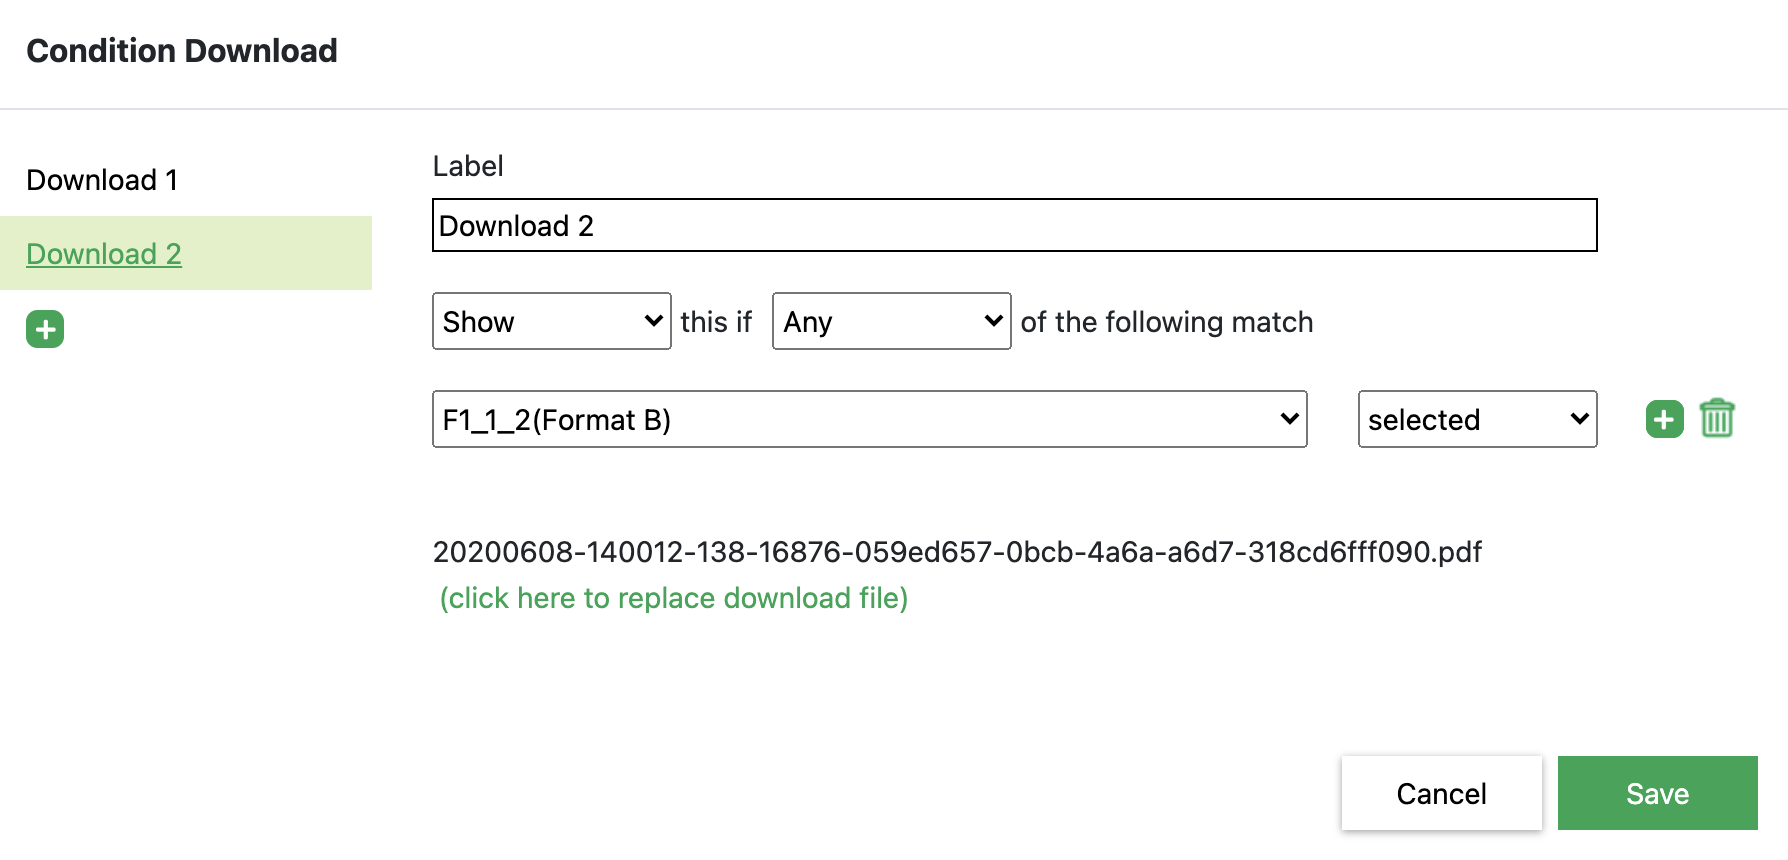Click the chevron arrow on Any dropdown
Screen dimensions: 1788x860
point(993,321)
